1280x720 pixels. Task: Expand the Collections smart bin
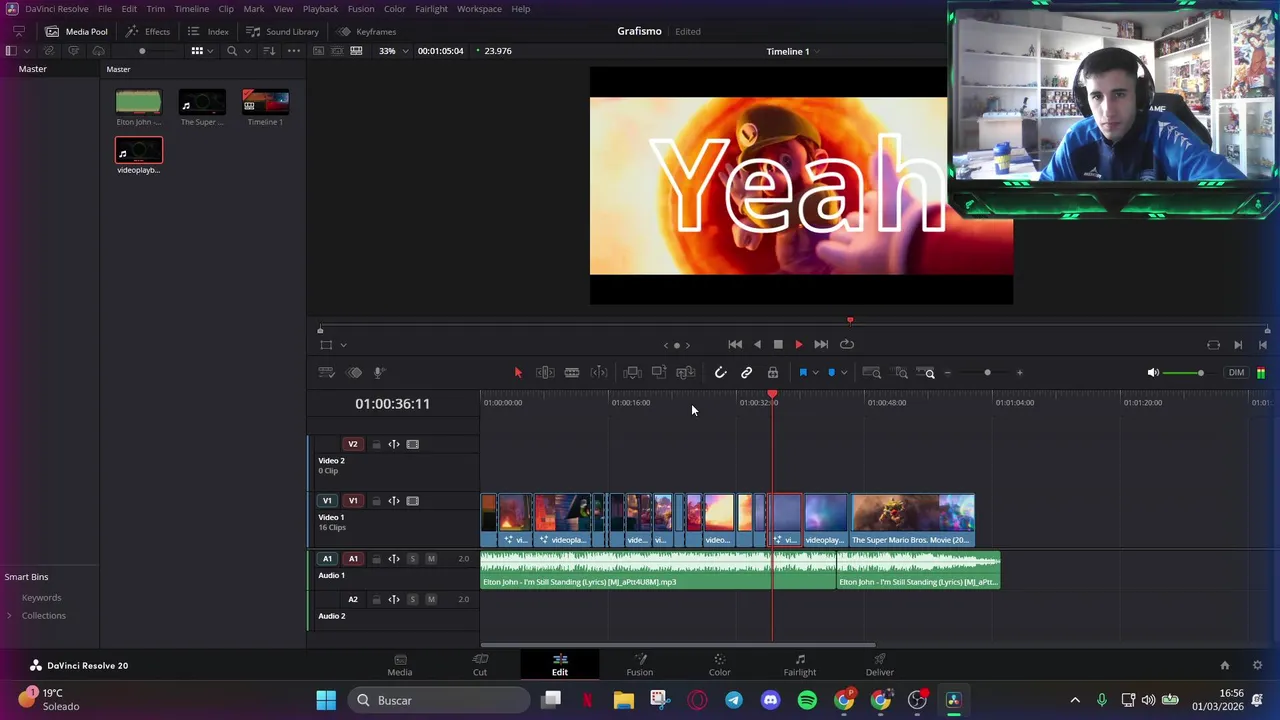[9, 616]
